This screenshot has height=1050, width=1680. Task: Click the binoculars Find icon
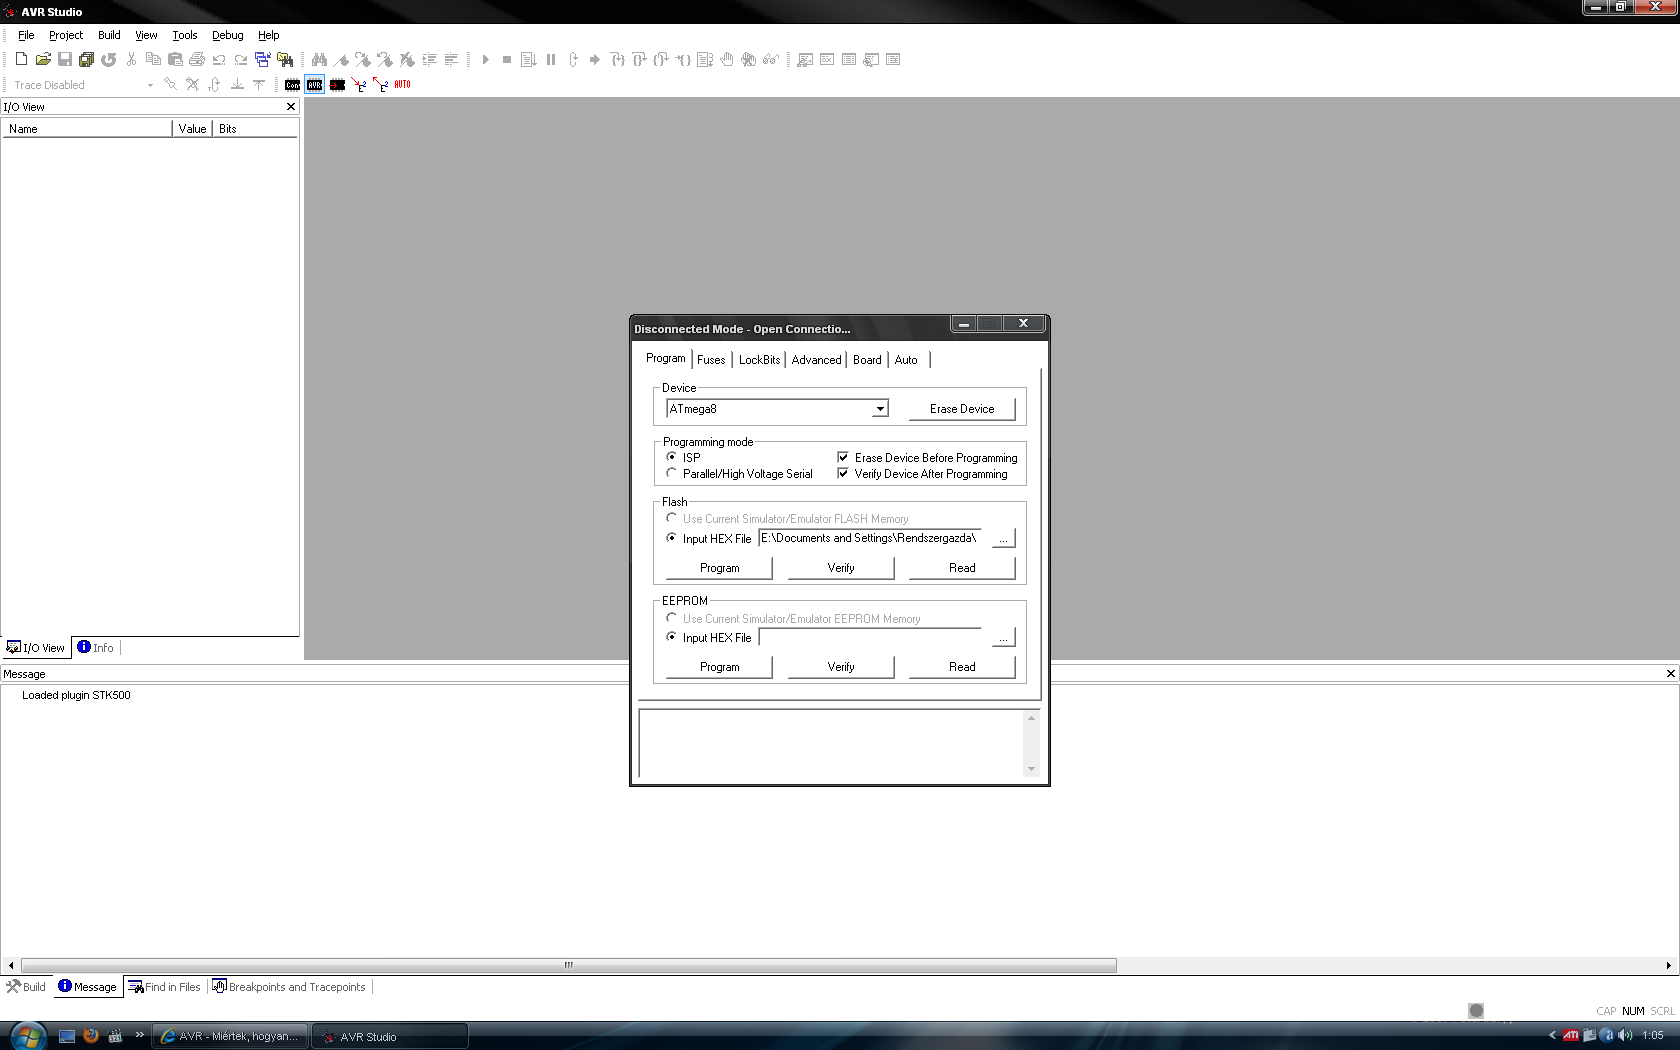coord(319,60)
